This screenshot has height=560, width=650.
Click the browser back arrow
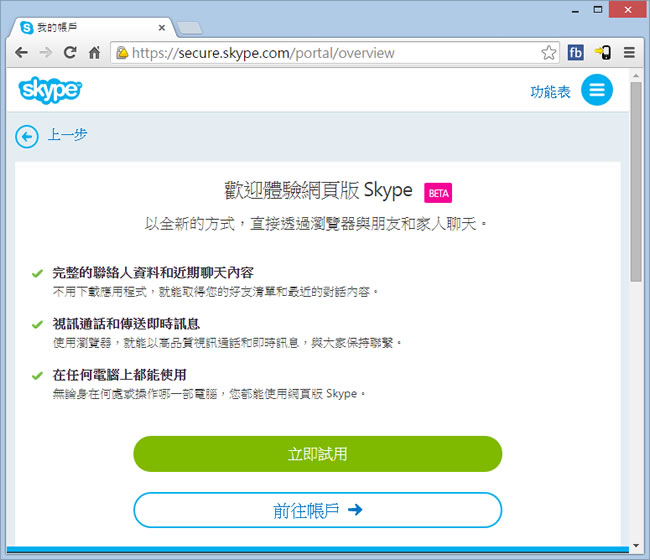pyautogui.click(x=21, y=53)
